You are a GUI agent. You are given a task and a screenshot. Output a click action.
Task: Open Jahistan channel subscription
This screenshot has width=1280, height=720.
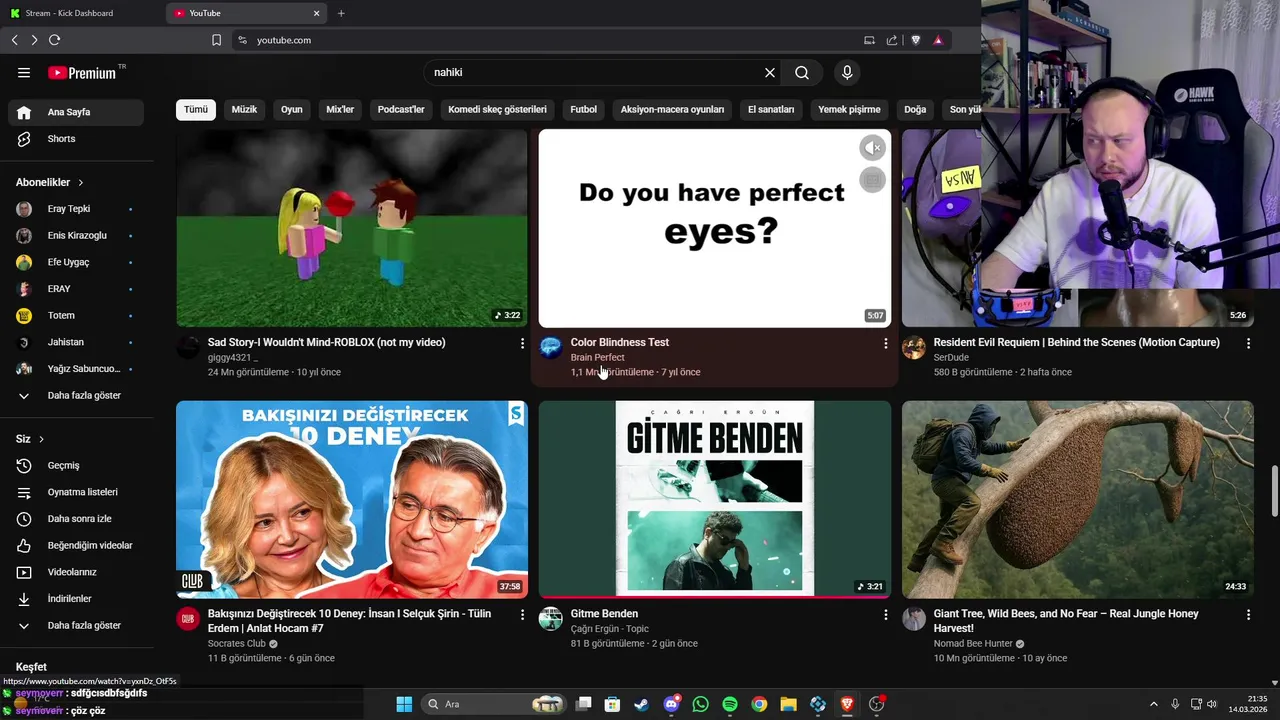(76, 342)
